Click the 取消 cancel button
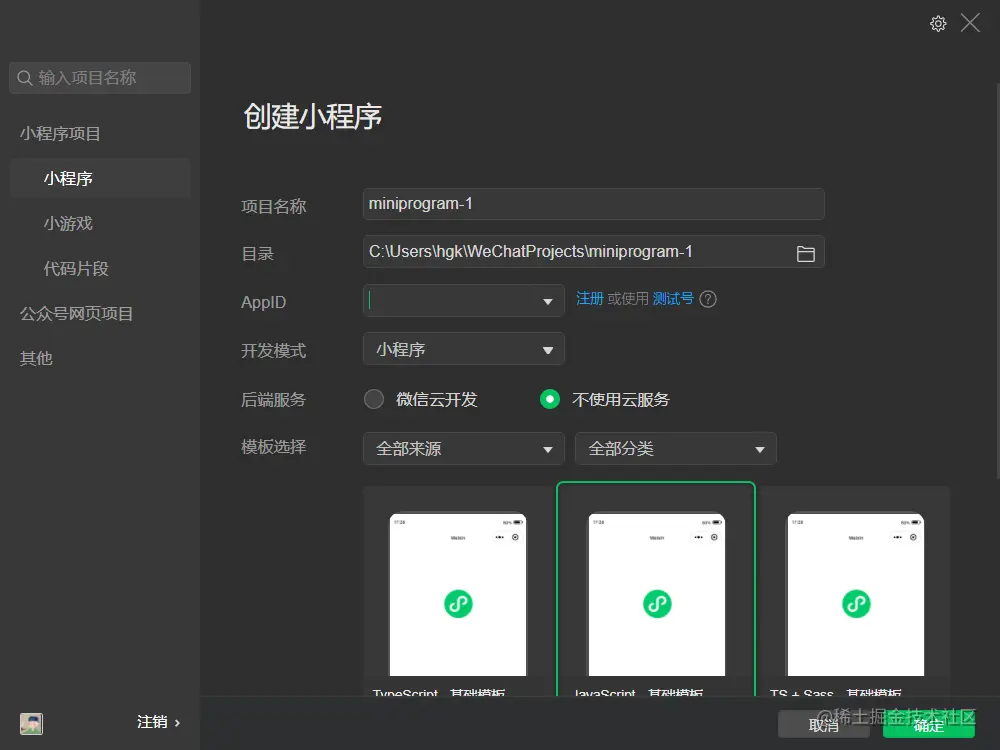The height and width of the screenshot is (750, 1000). click(823, 725)
